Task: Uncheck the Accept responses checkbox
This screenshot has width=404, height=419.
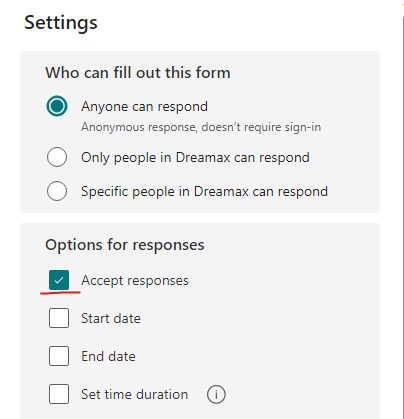Action: 59,280
